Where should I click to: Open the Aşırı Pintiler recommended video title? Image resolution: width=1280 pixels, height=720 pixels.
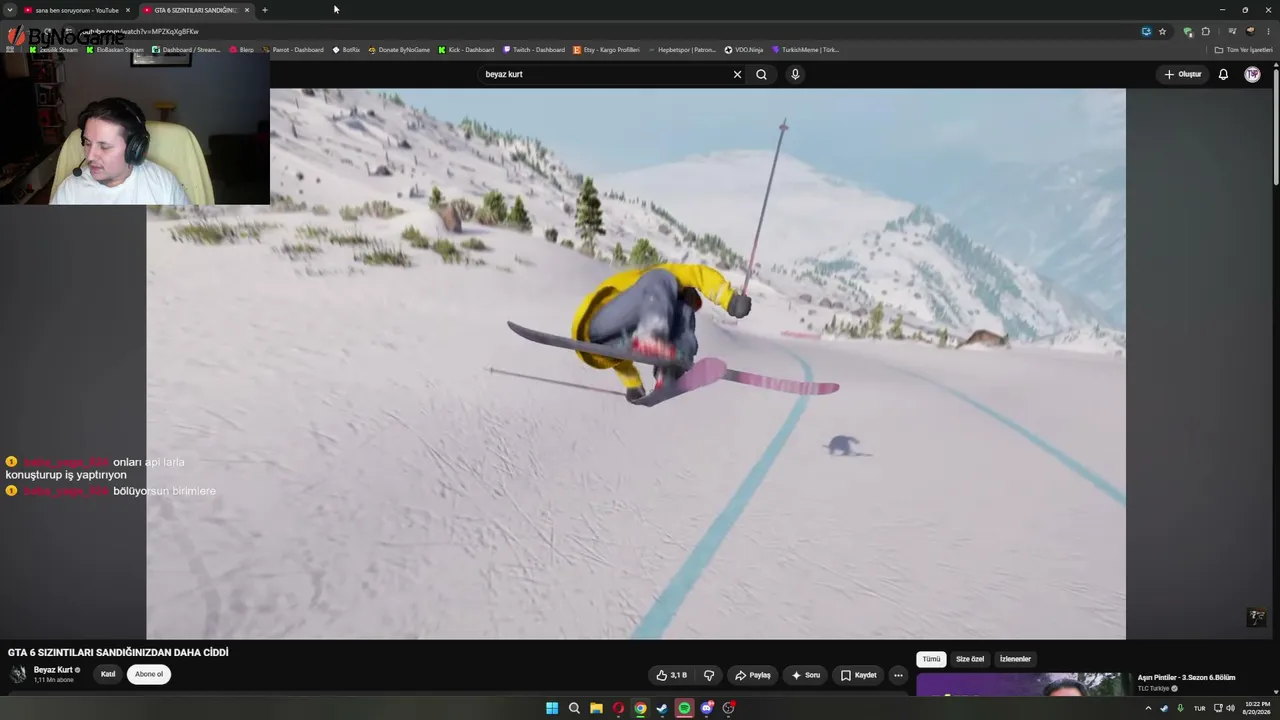coord(1186,677)
